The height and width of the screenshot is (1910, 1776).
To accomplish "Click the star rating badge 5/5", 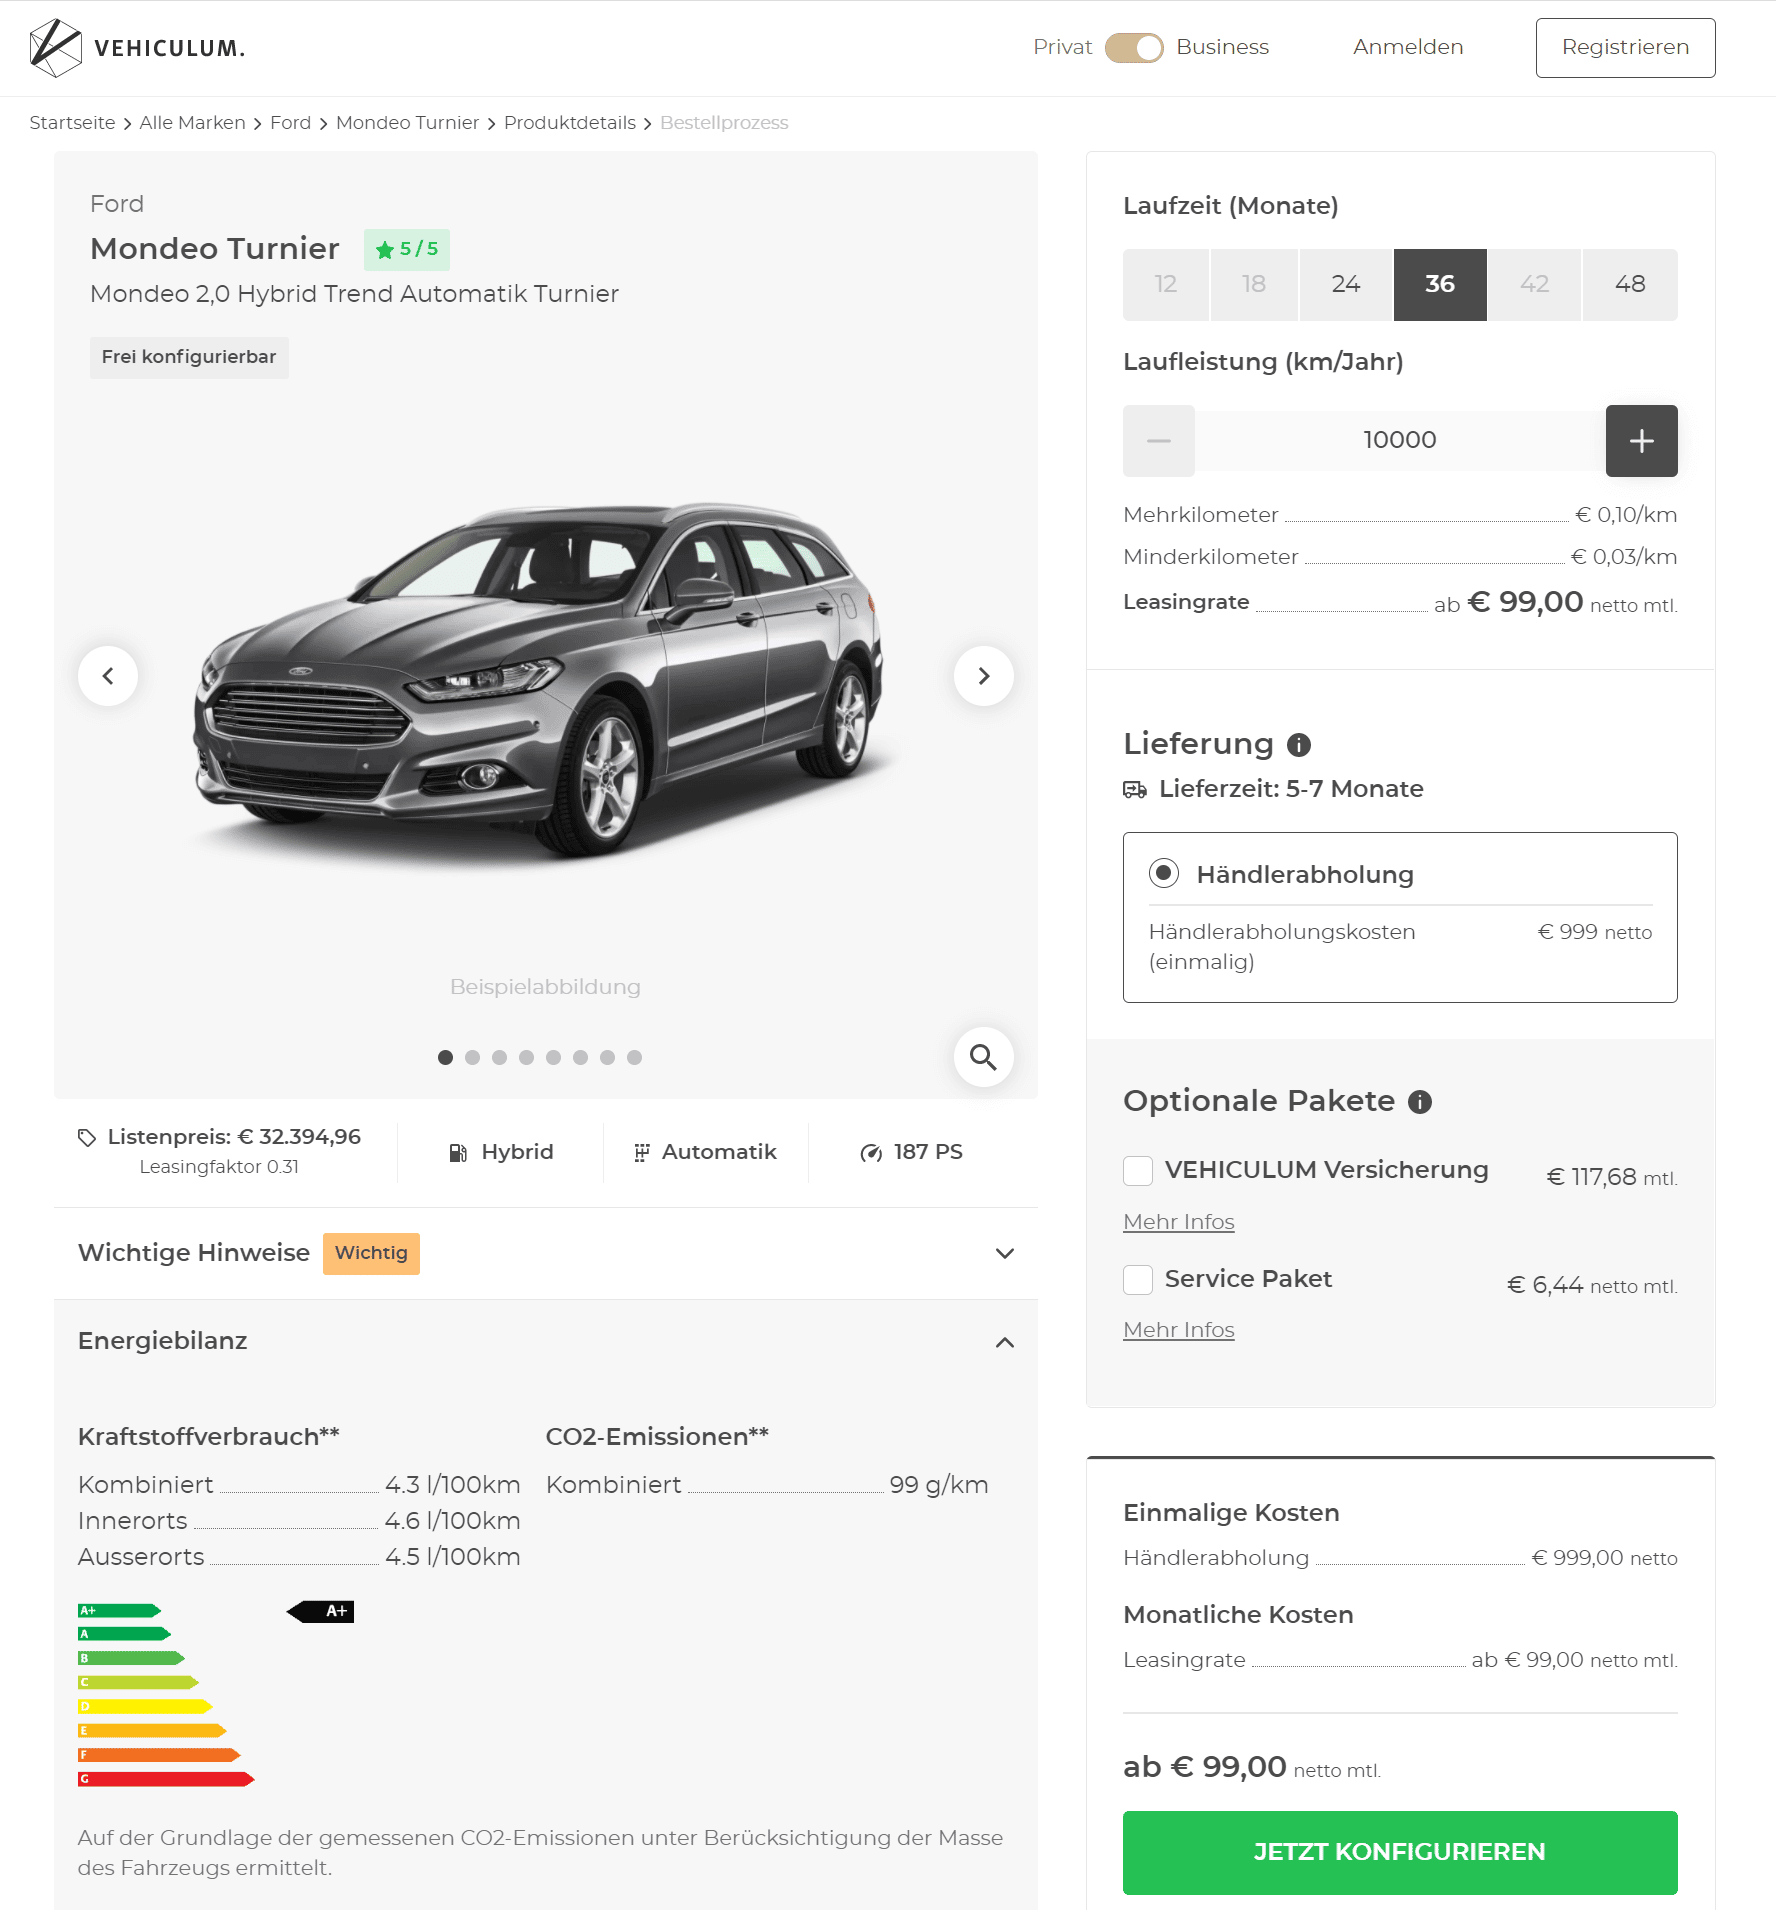I will (407, 250).
